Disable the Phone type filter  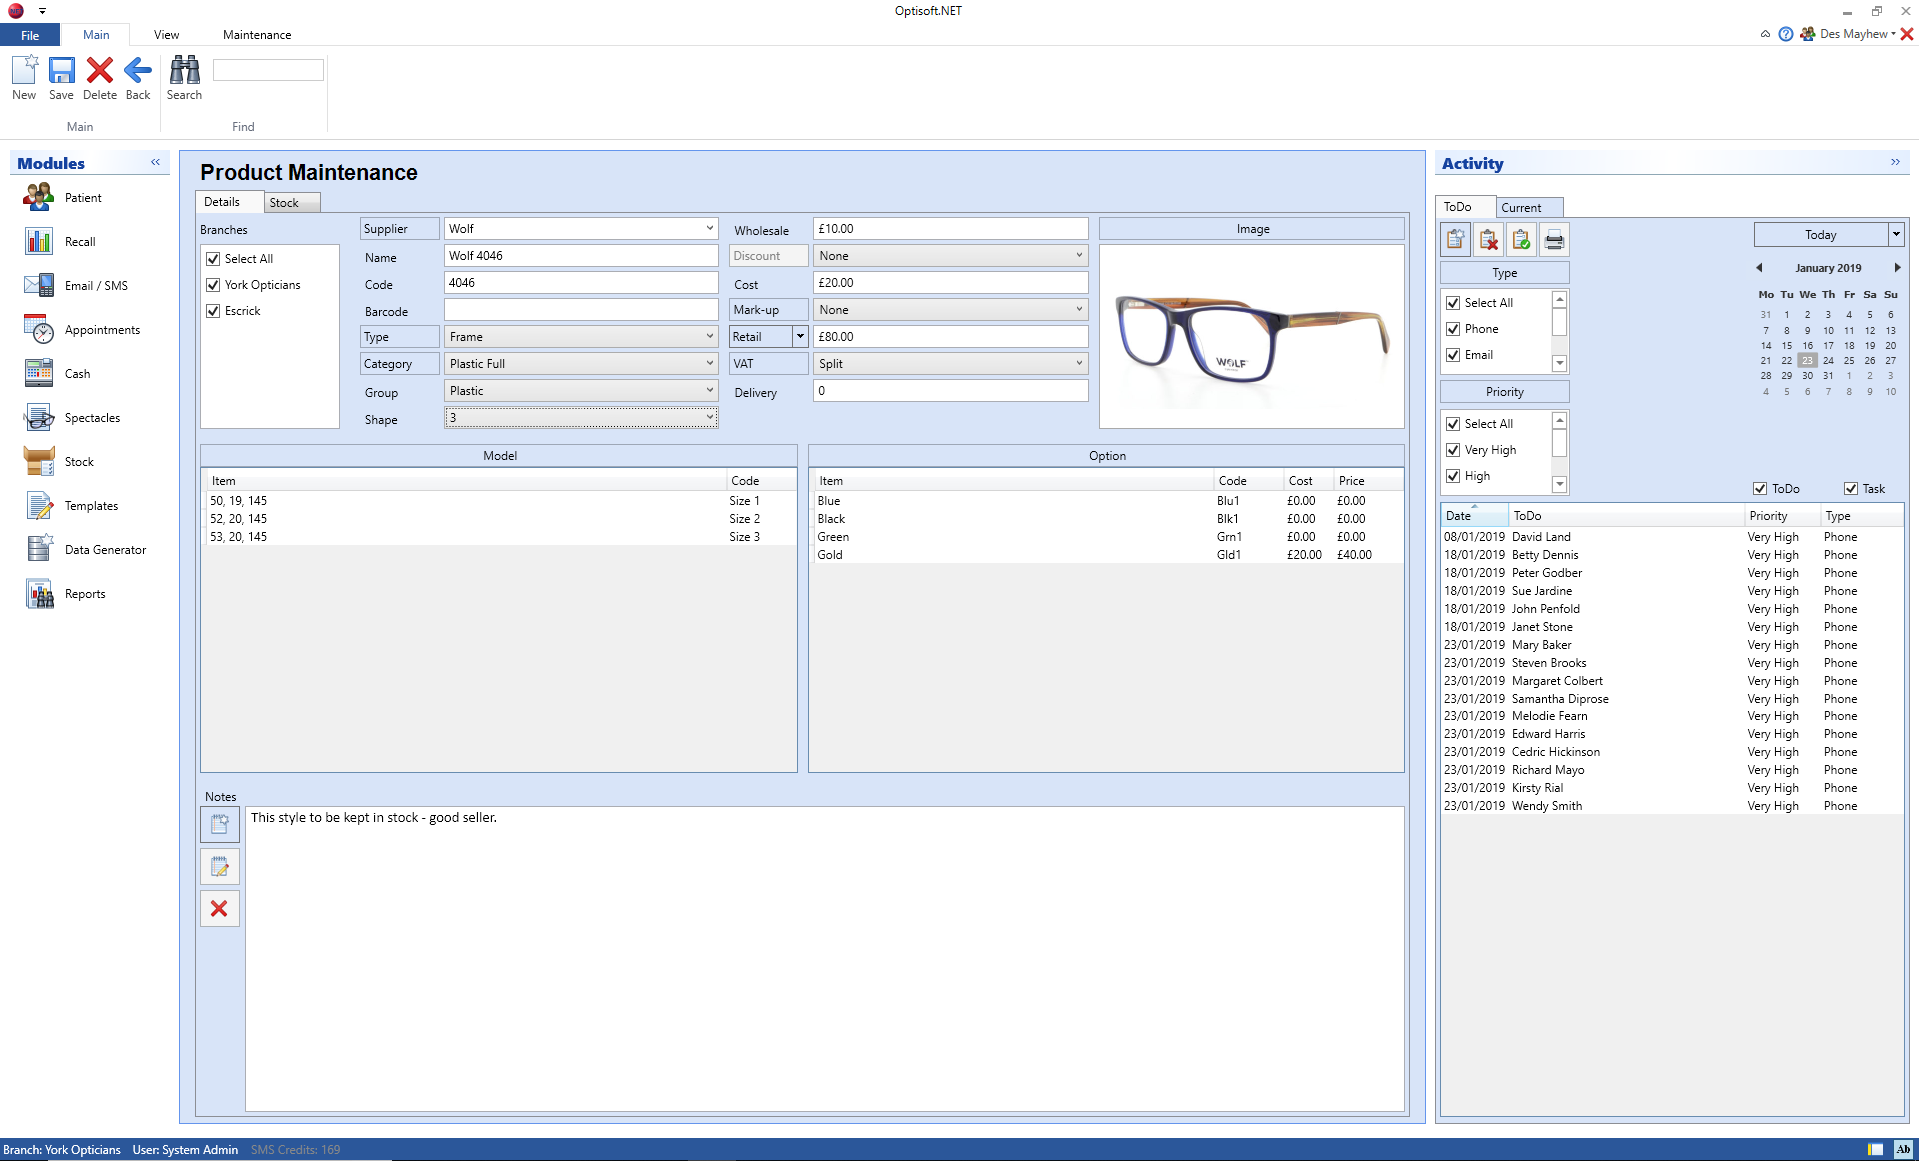1453,328
